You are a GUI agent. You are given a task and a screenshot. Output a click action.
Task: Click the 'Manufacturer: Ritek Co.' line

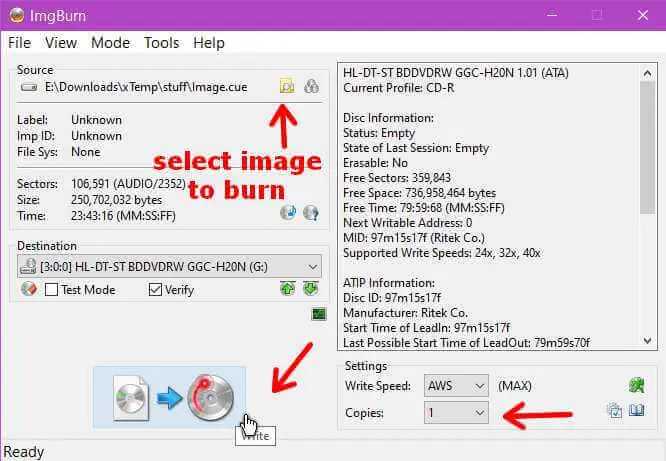(405, 313)
